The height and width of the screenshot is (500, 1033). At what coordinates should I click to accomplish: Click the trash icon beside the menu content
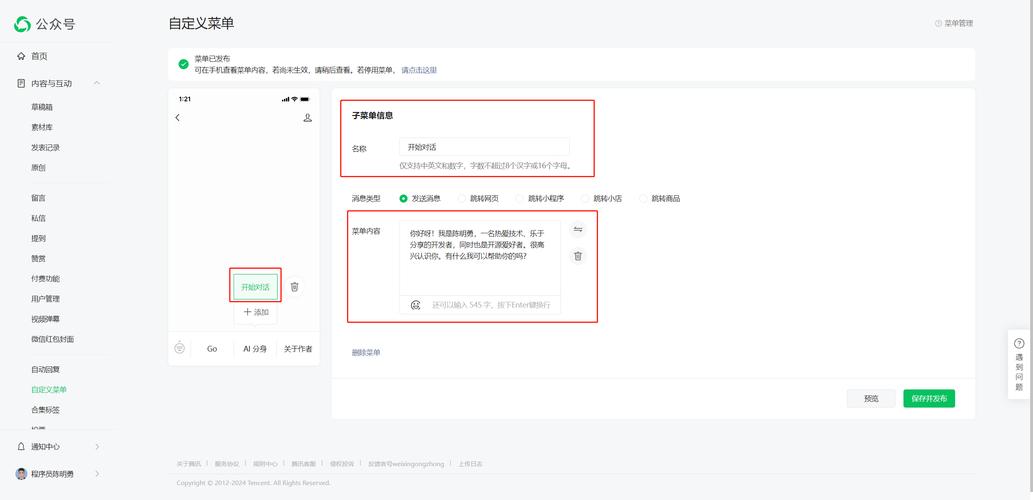(x=578, y=256)
